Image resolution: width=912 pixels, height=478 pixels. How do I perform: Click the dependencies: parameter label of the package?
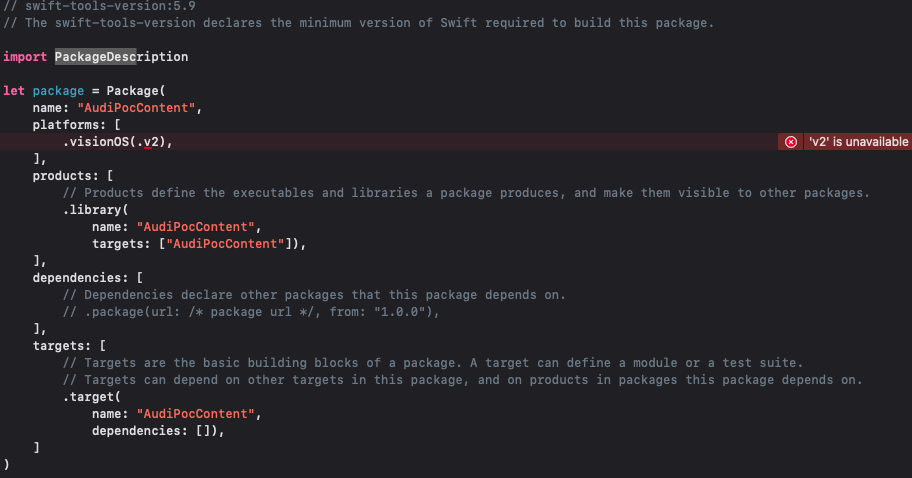(x=80, y=278)
